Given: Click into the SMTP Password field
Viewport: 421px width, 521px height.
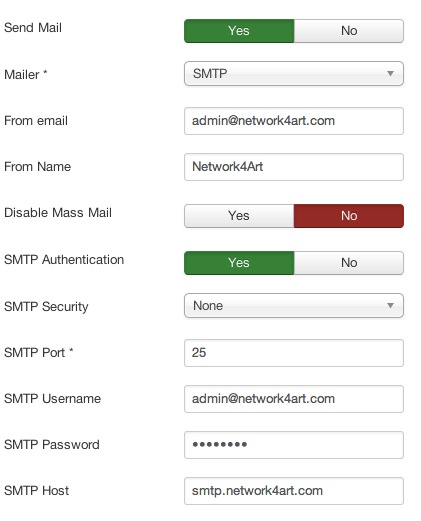Looking at the screenshot, I should click(294, 445).
